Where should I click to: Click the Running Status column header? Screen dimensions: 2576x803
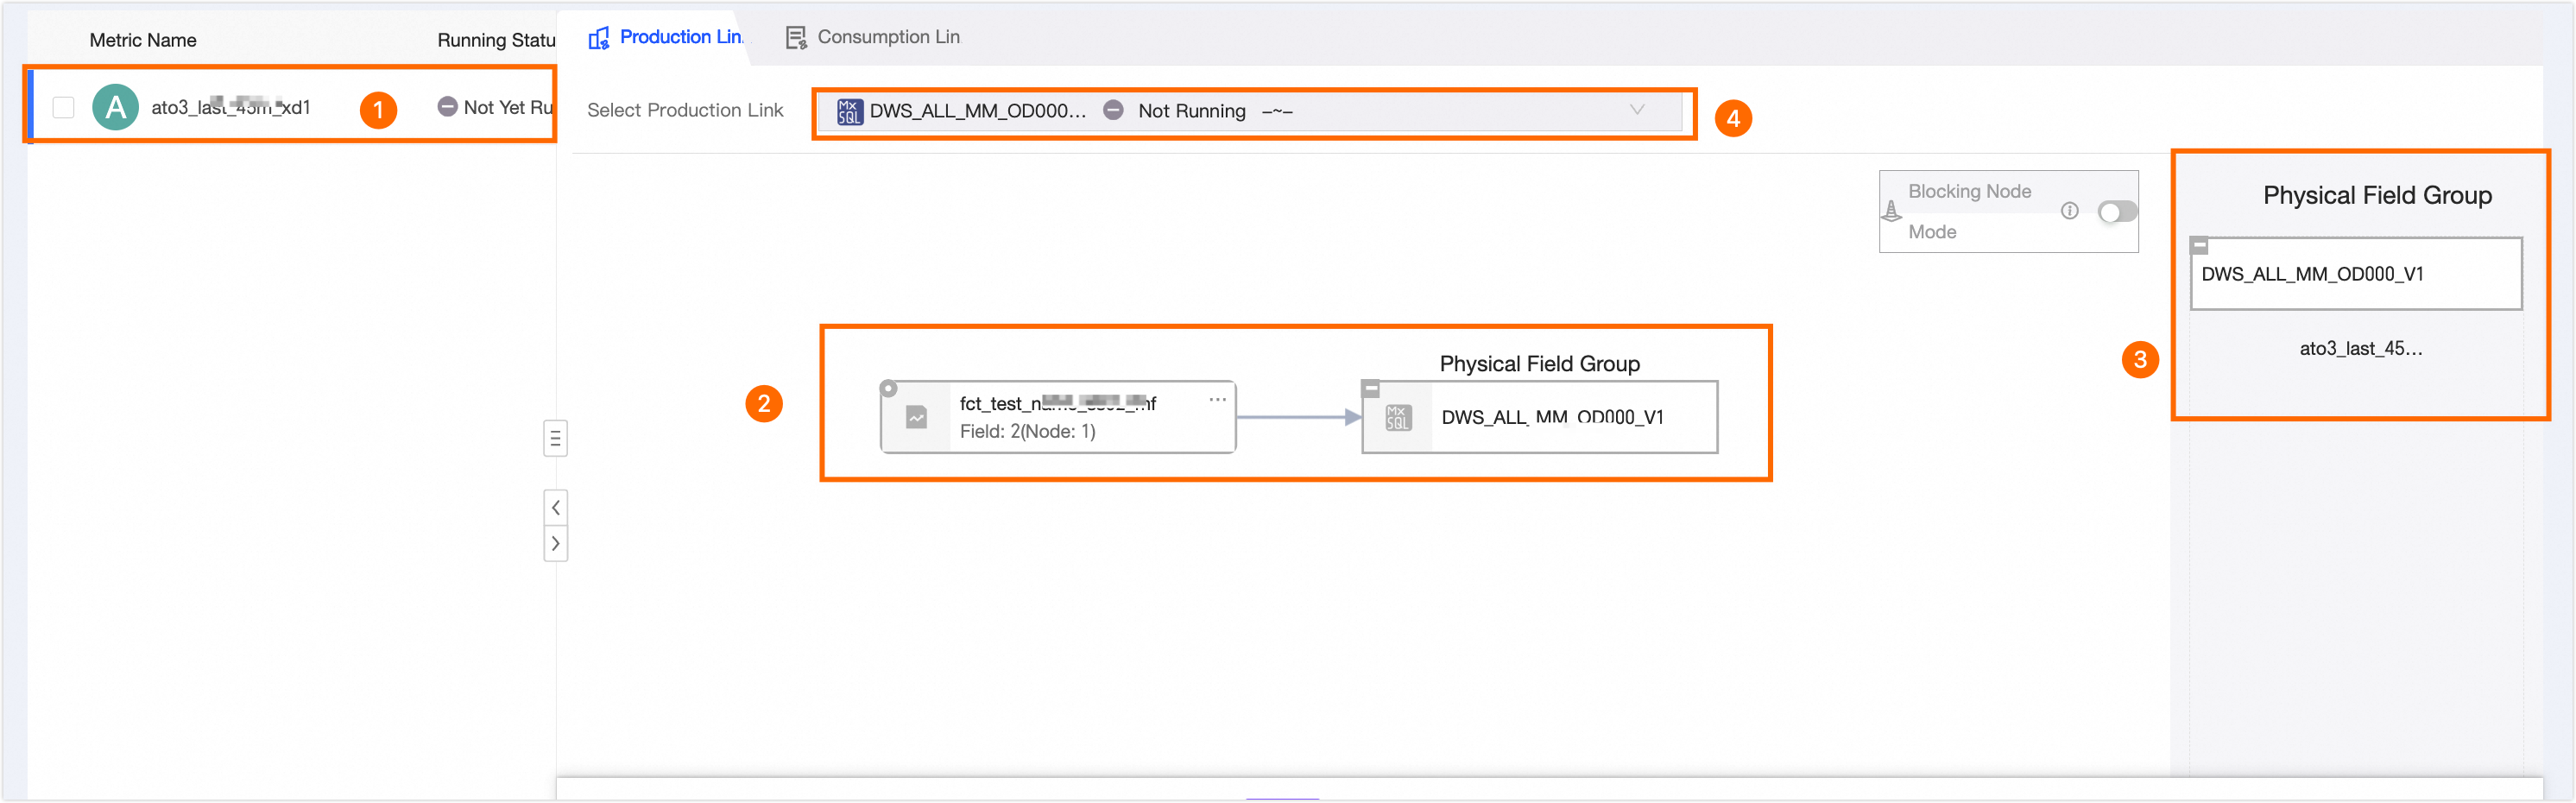(496, 40)
